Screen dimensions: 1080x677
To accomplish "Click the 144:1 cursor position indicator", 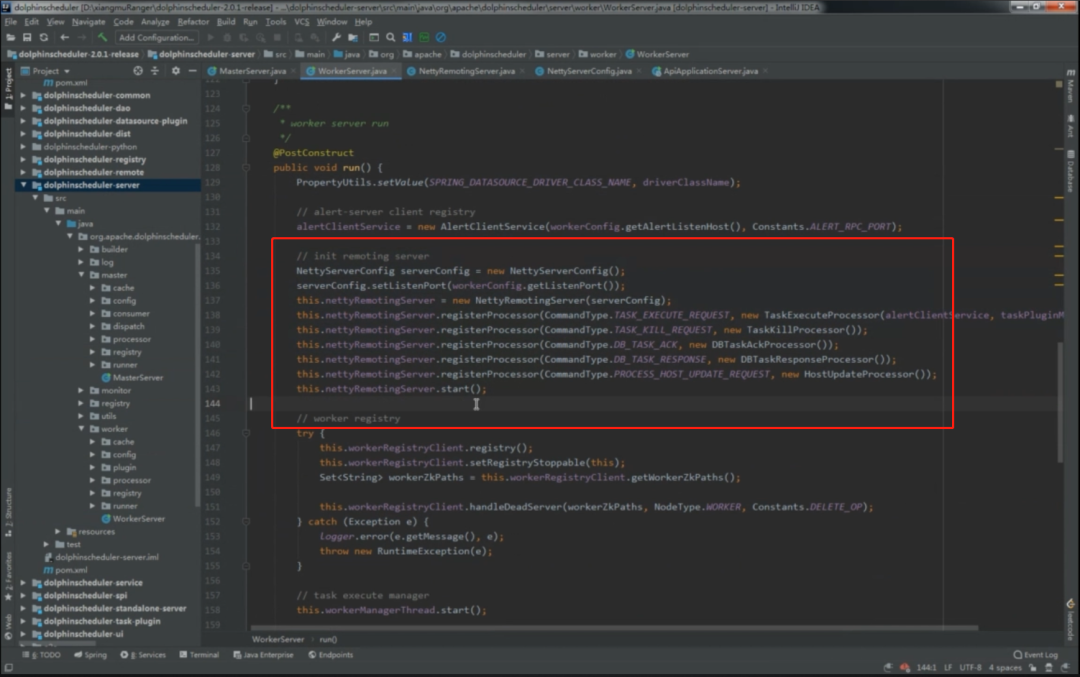I will pyautogui.click(x=926, y=667).
